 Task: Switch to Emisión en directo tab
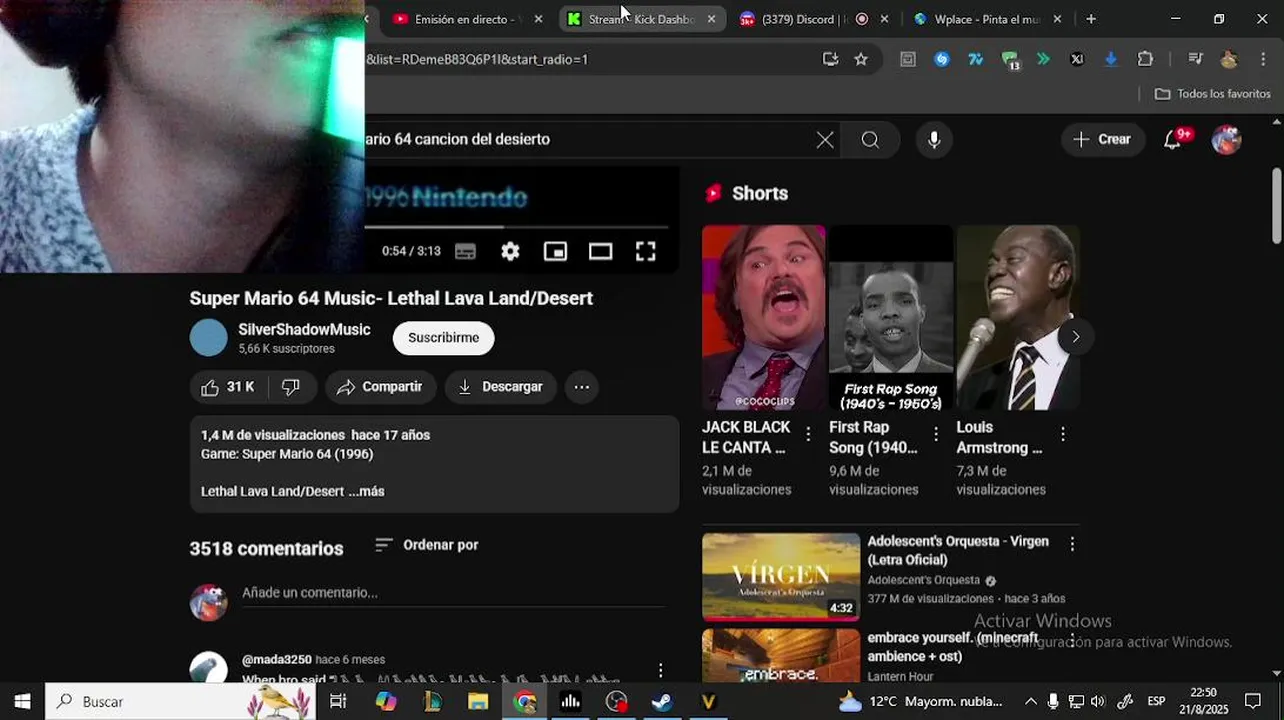click(x=467, y=19)
